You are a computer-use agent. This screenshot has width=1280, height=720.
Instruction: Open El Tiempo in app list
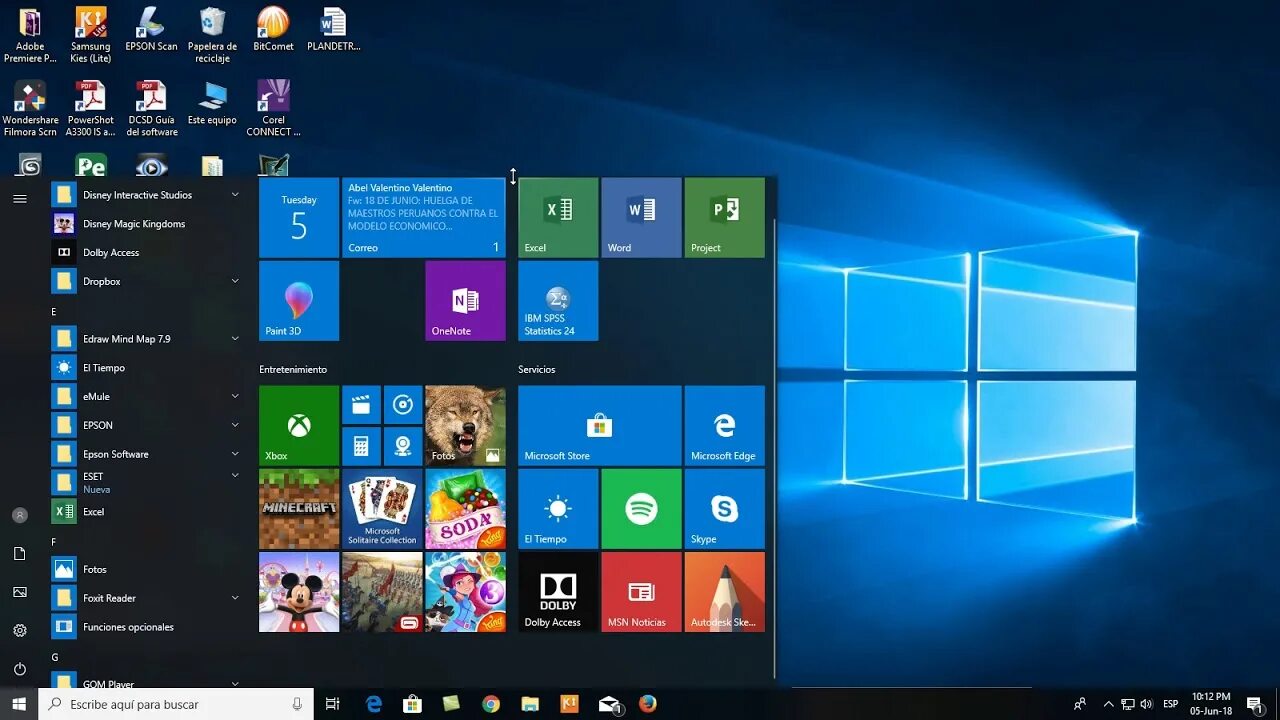147,368
